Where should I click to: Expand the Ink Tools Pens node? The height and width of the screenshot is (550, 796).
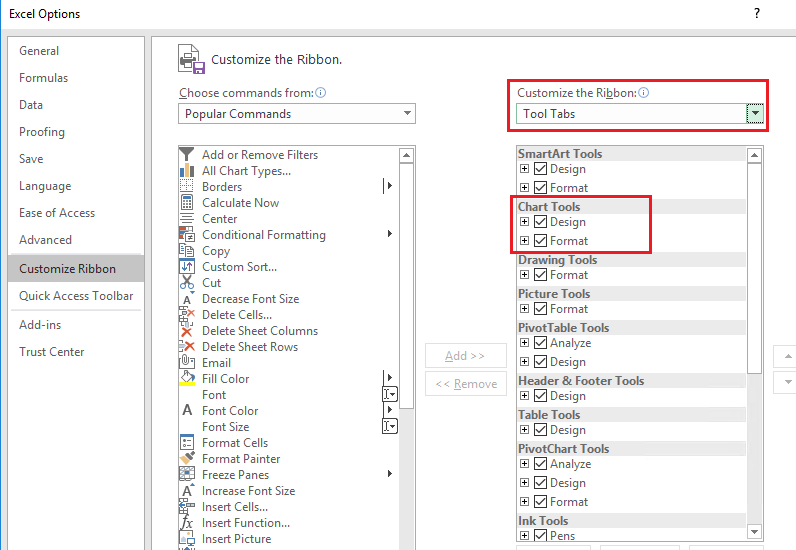tap(524, 535)
